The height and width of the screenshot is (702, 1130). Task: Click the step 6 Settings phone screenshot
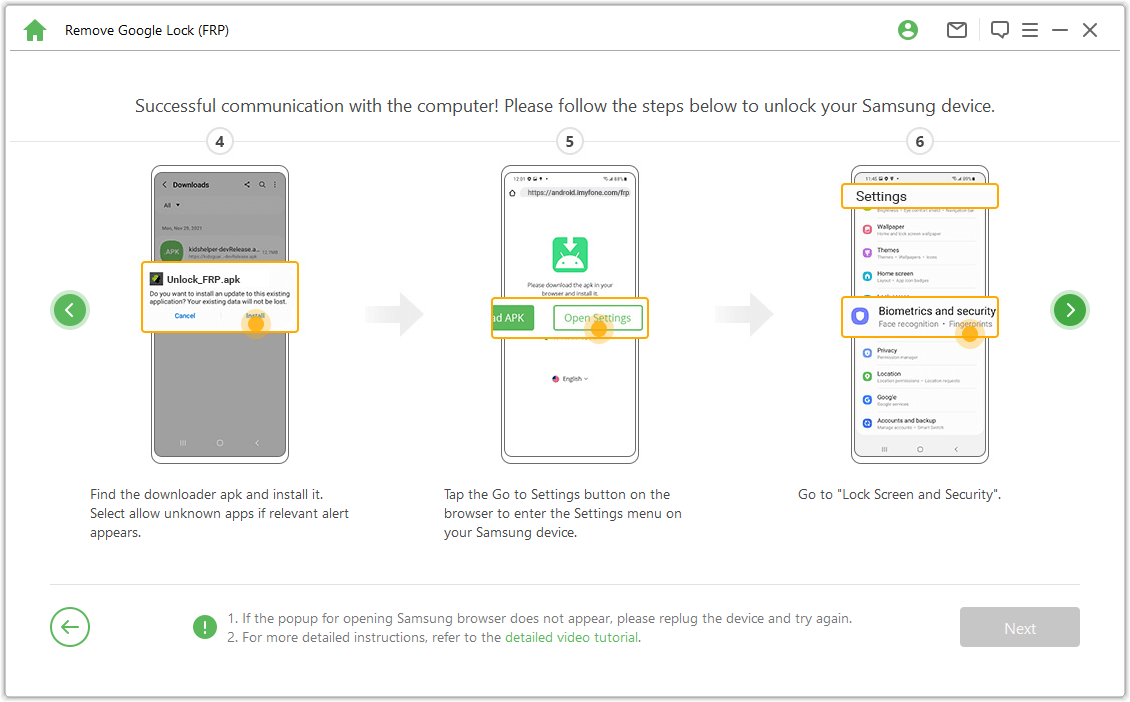(920, 314)
